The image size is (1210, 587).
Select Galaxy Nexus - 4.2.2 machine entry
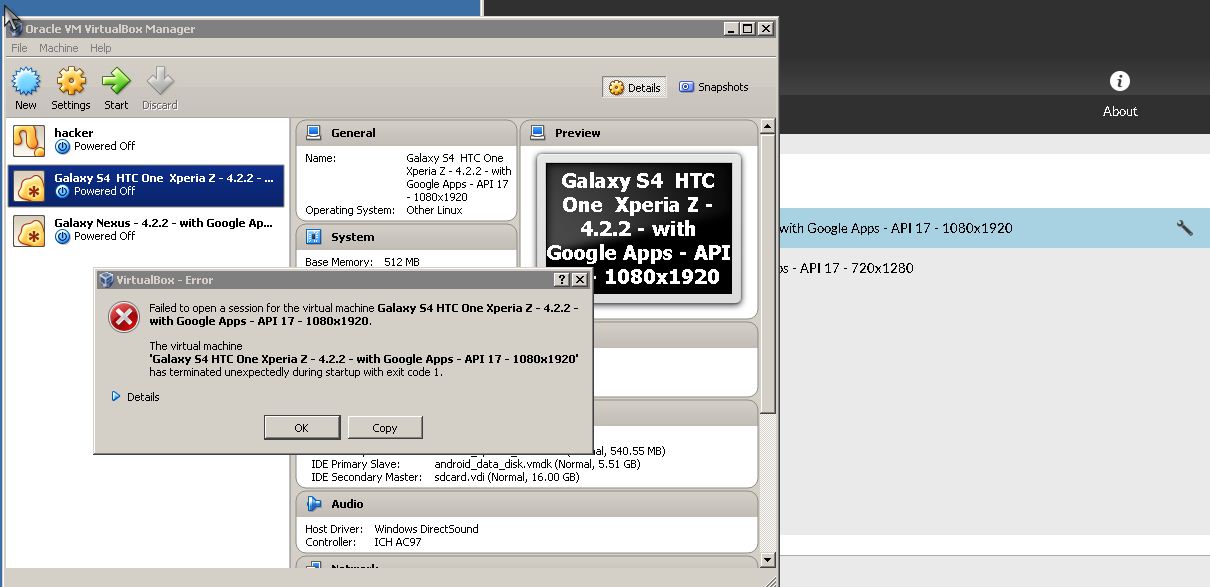[146, 230]
